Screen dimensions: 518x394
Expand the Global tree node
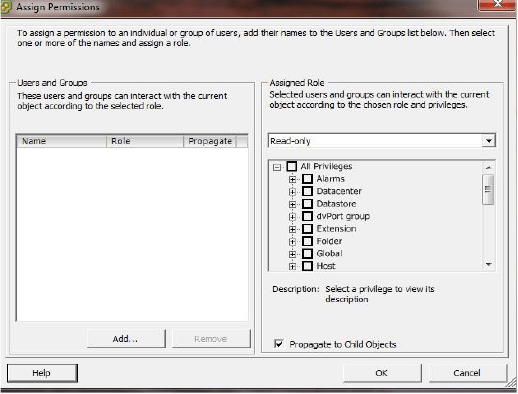coord(292,254)
